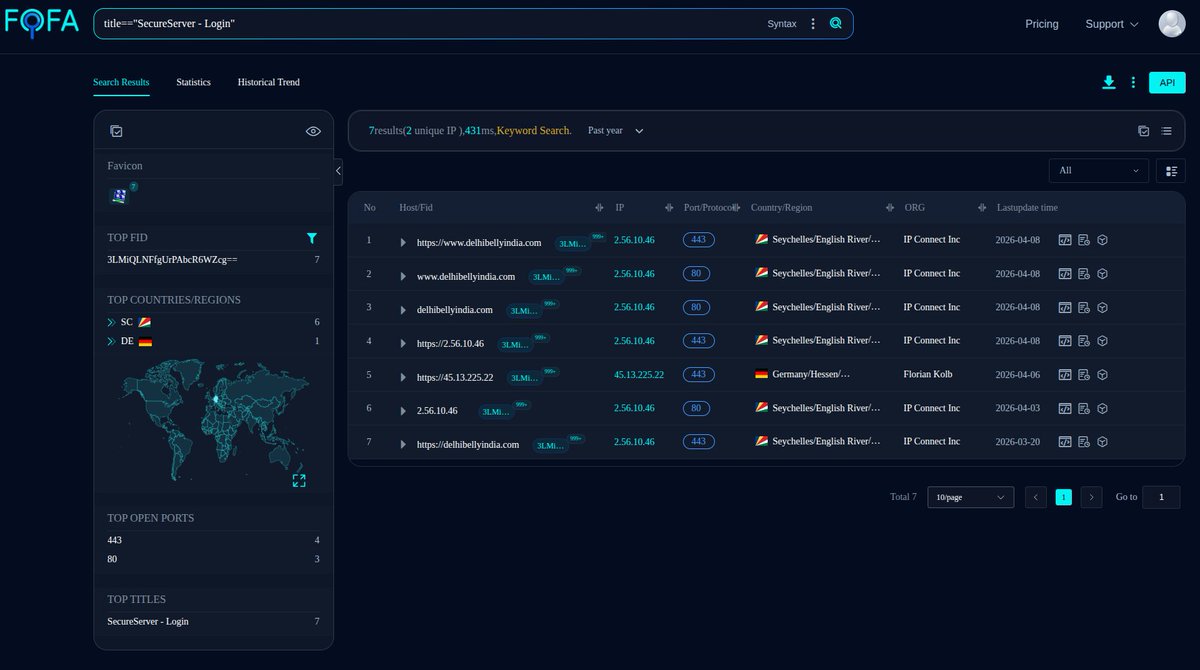The image size is (1200, 670).
Task: Switch to the Search Results tab
Action: click(x=121, y=82)
